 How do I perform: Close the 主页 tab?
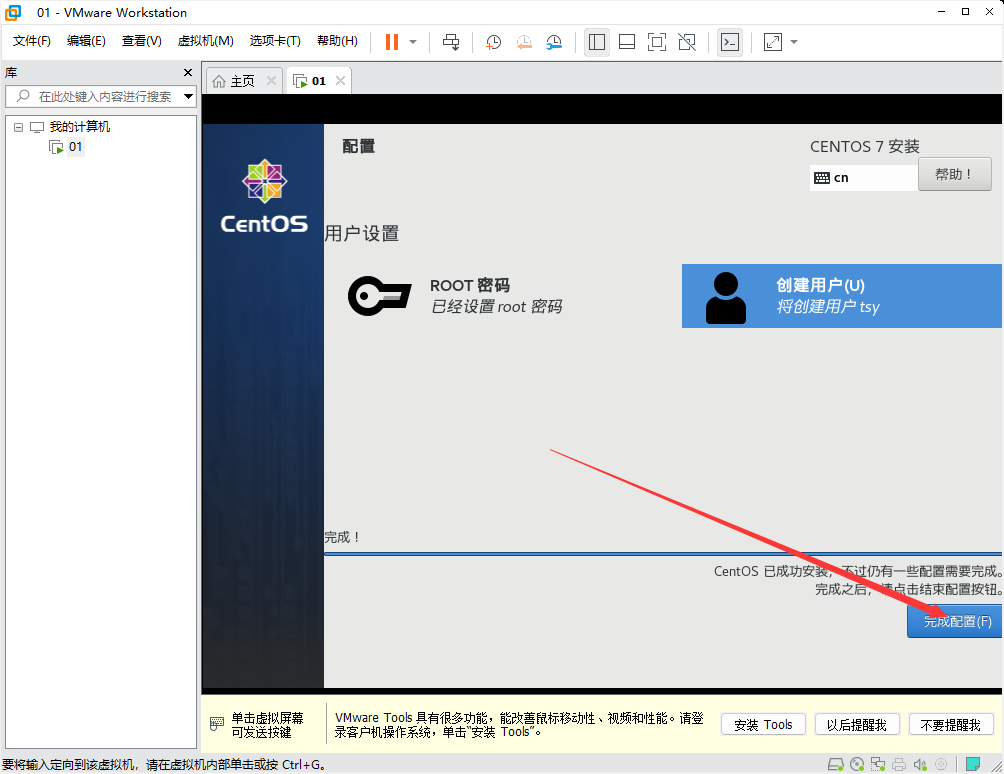pos(271,81)
